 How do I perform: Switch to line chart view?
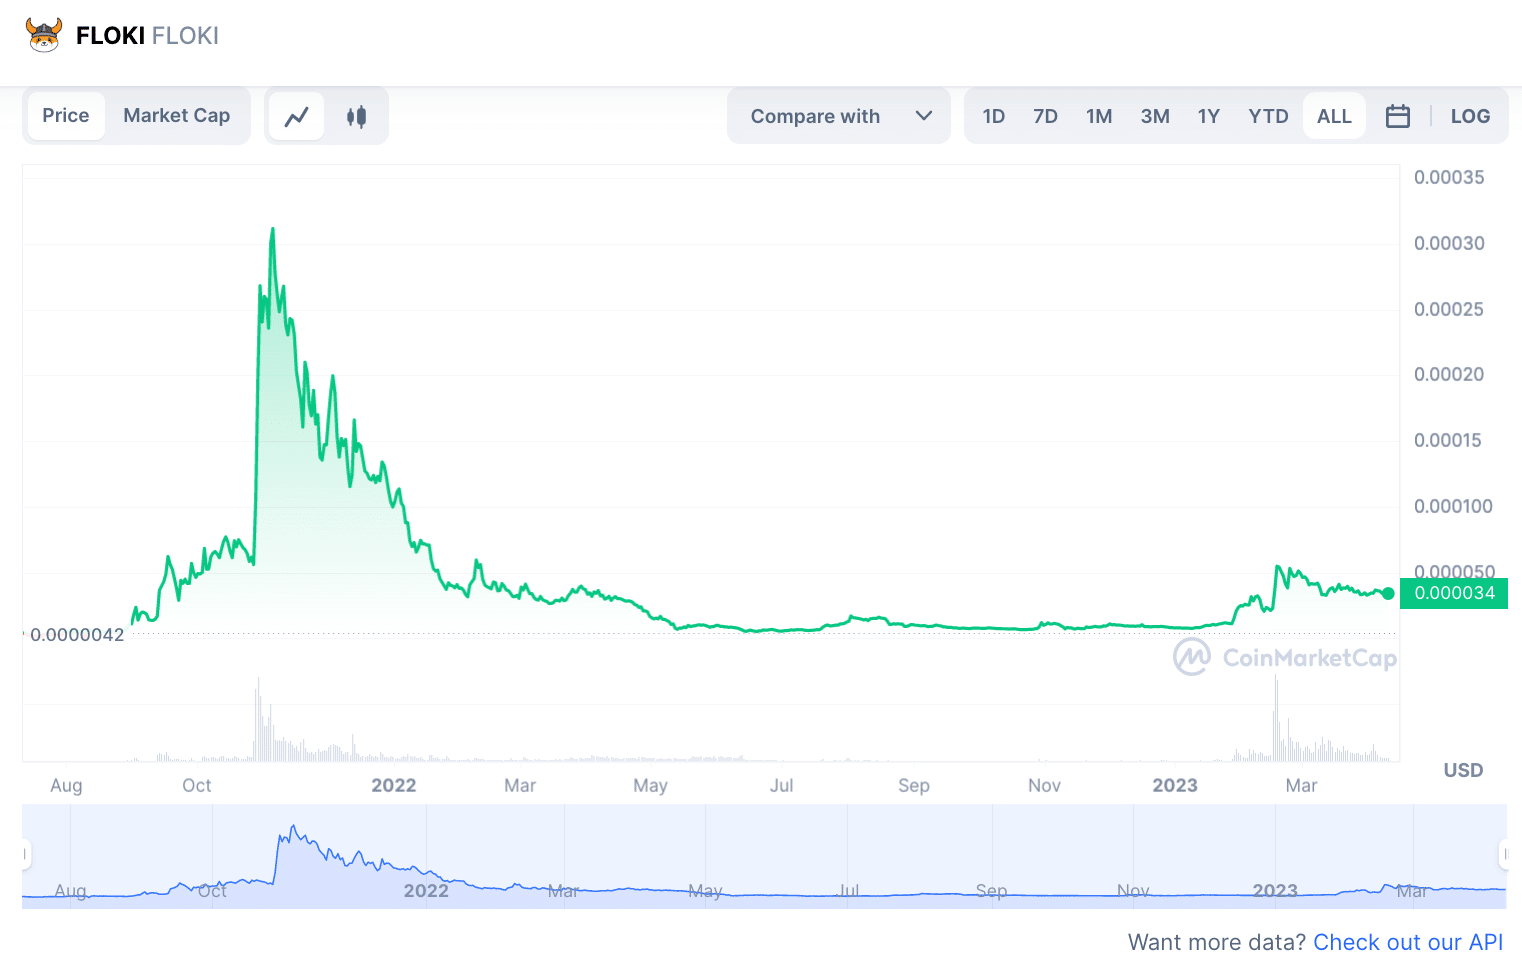(x=296, y=116)
